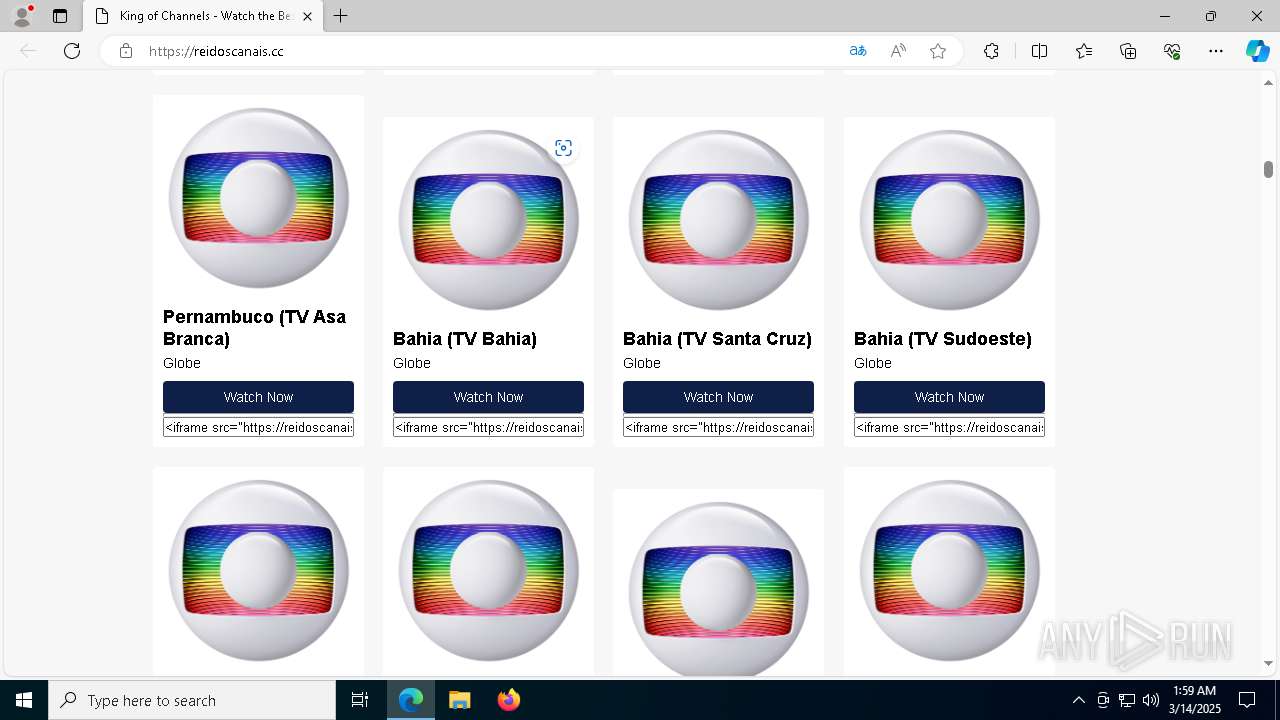Click the address bar URL

pos(216,51)
